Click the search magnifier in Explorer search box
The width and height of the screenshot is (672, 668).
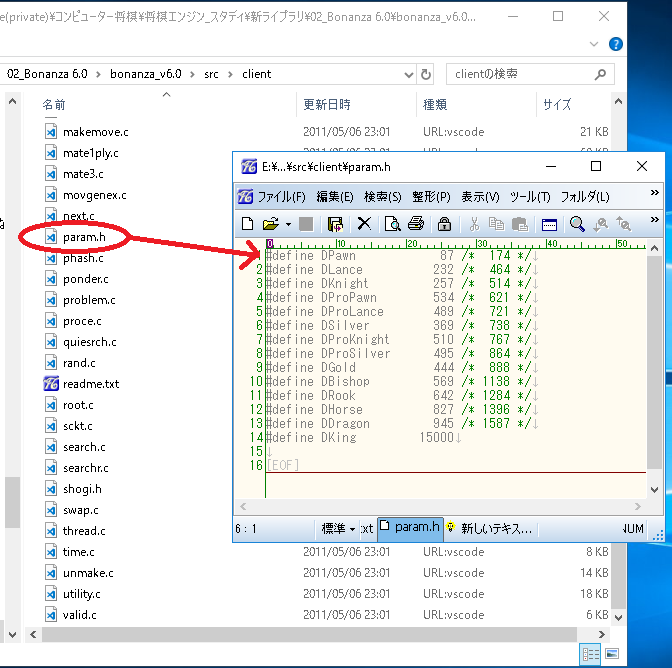(600, 74)
